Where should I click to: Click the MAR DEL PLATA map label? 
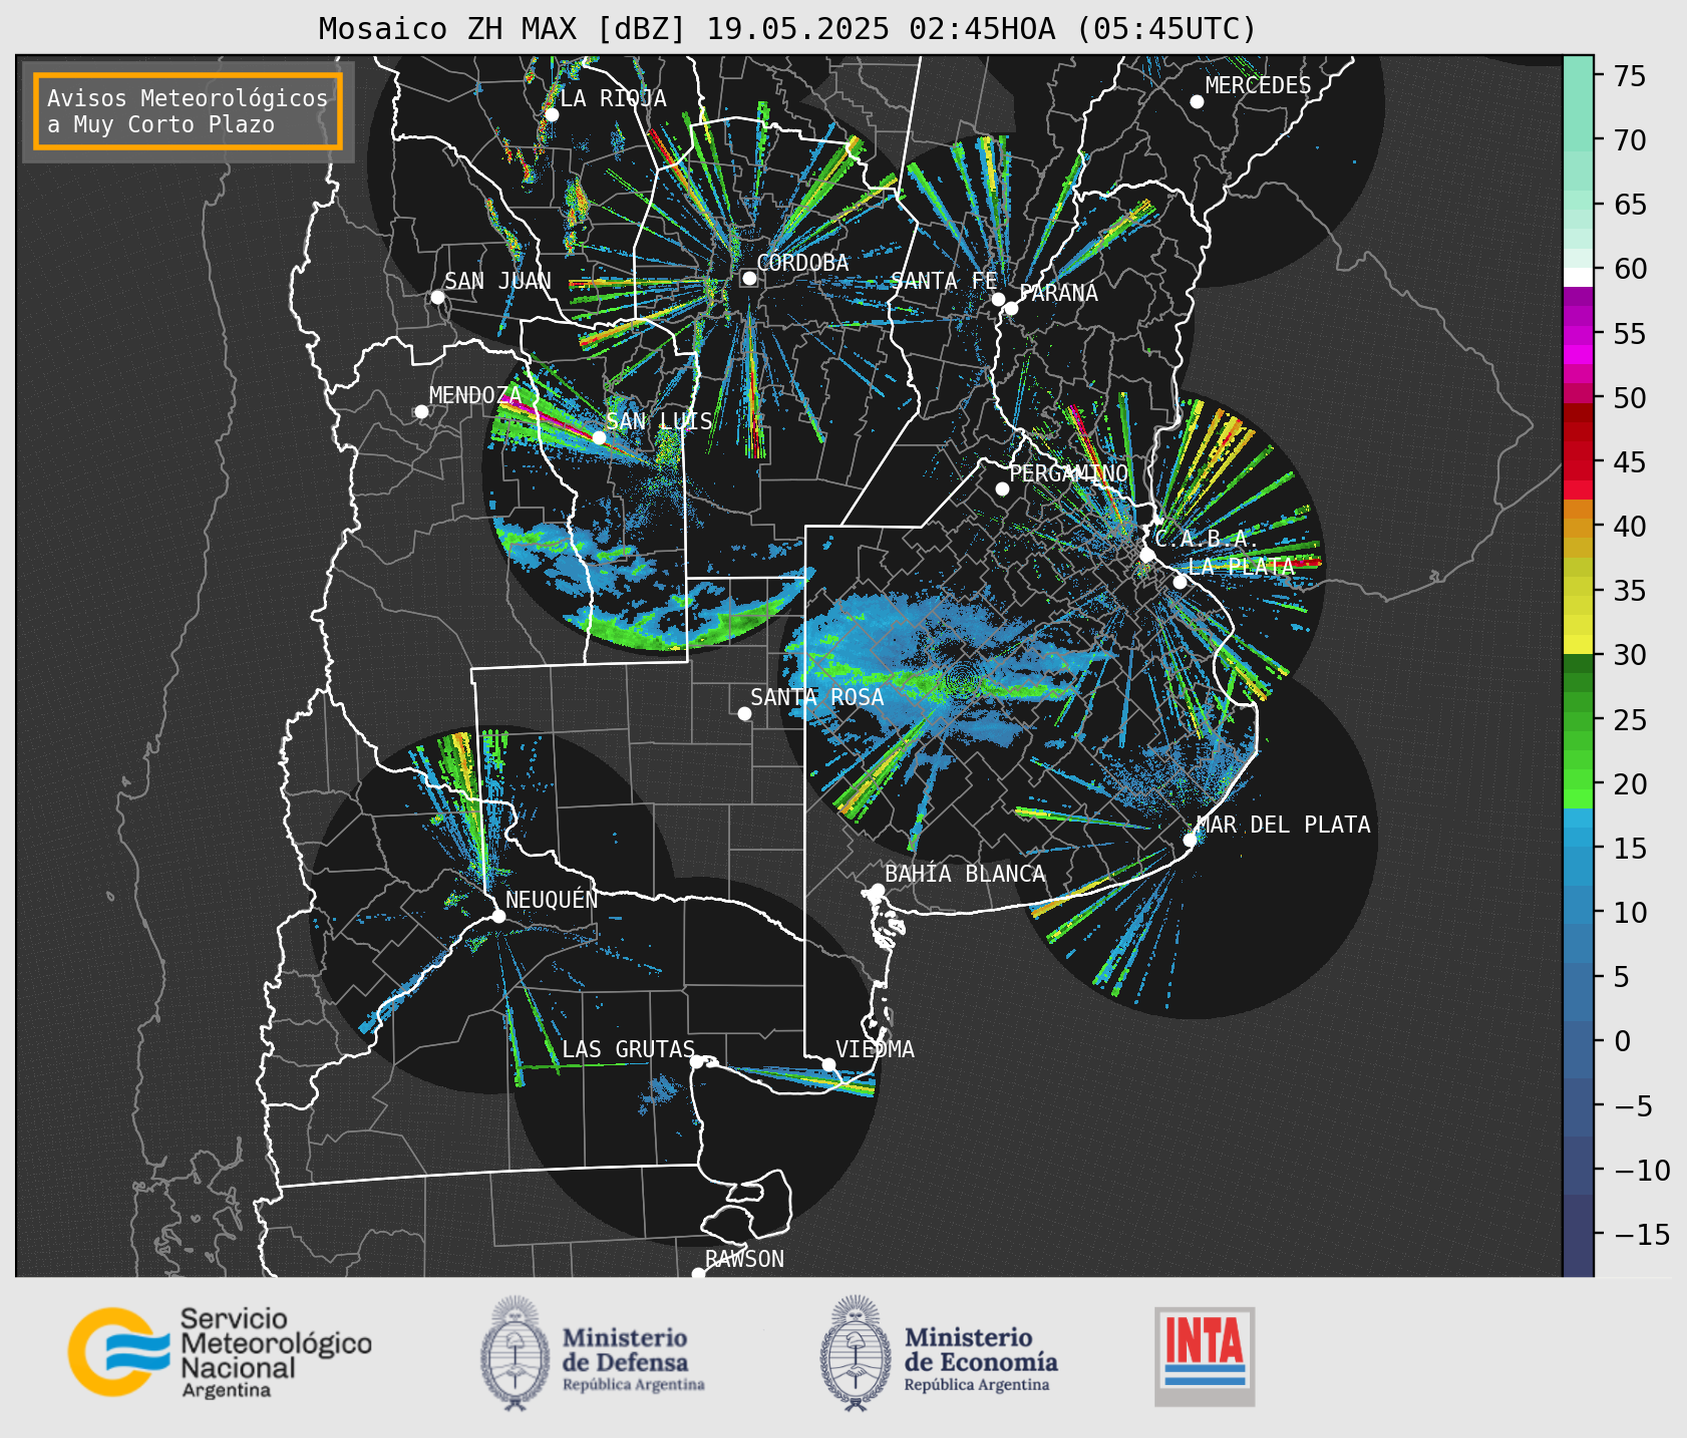[x=1283, y=824]
